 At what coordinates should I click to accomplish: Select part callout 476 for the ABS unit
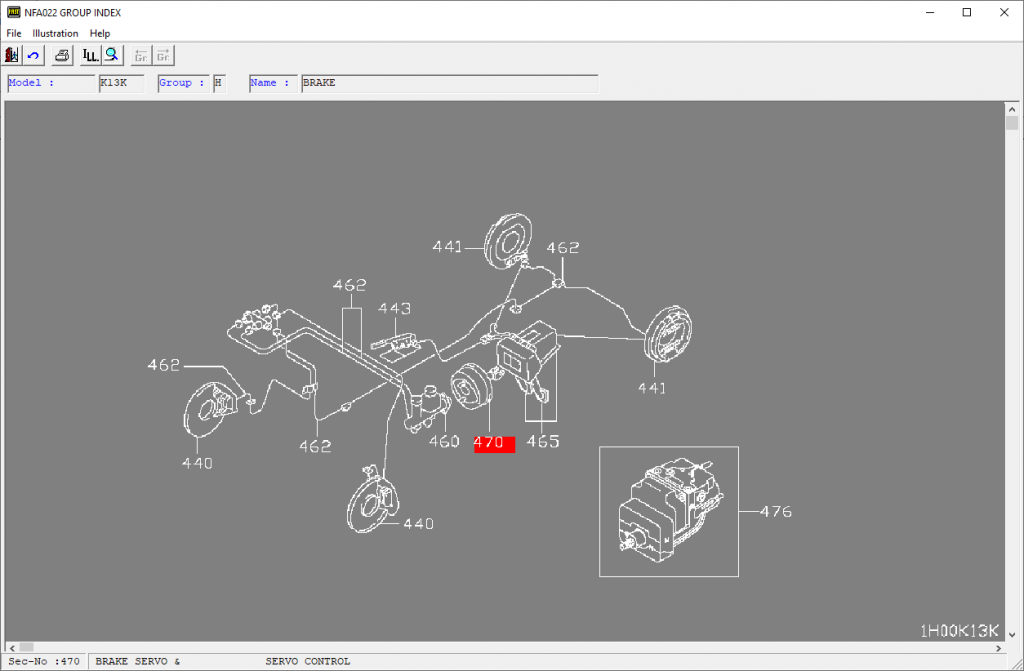pos(775,512)
